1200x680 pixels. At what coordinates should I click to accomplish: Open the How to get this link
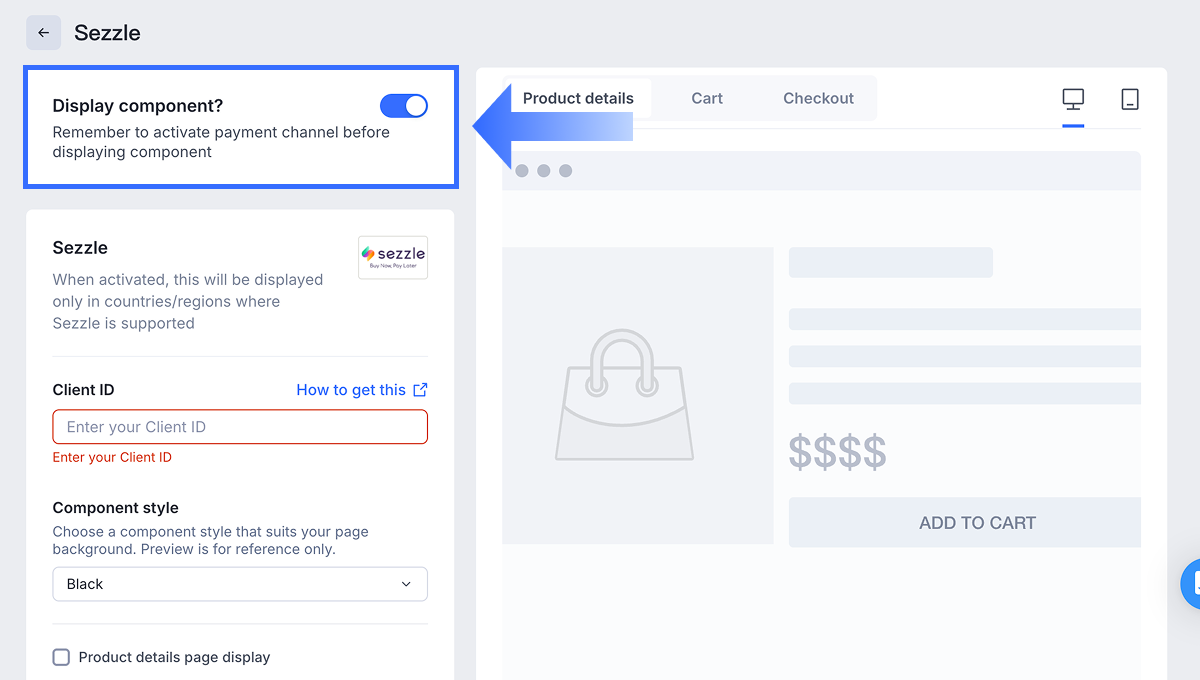351,390
